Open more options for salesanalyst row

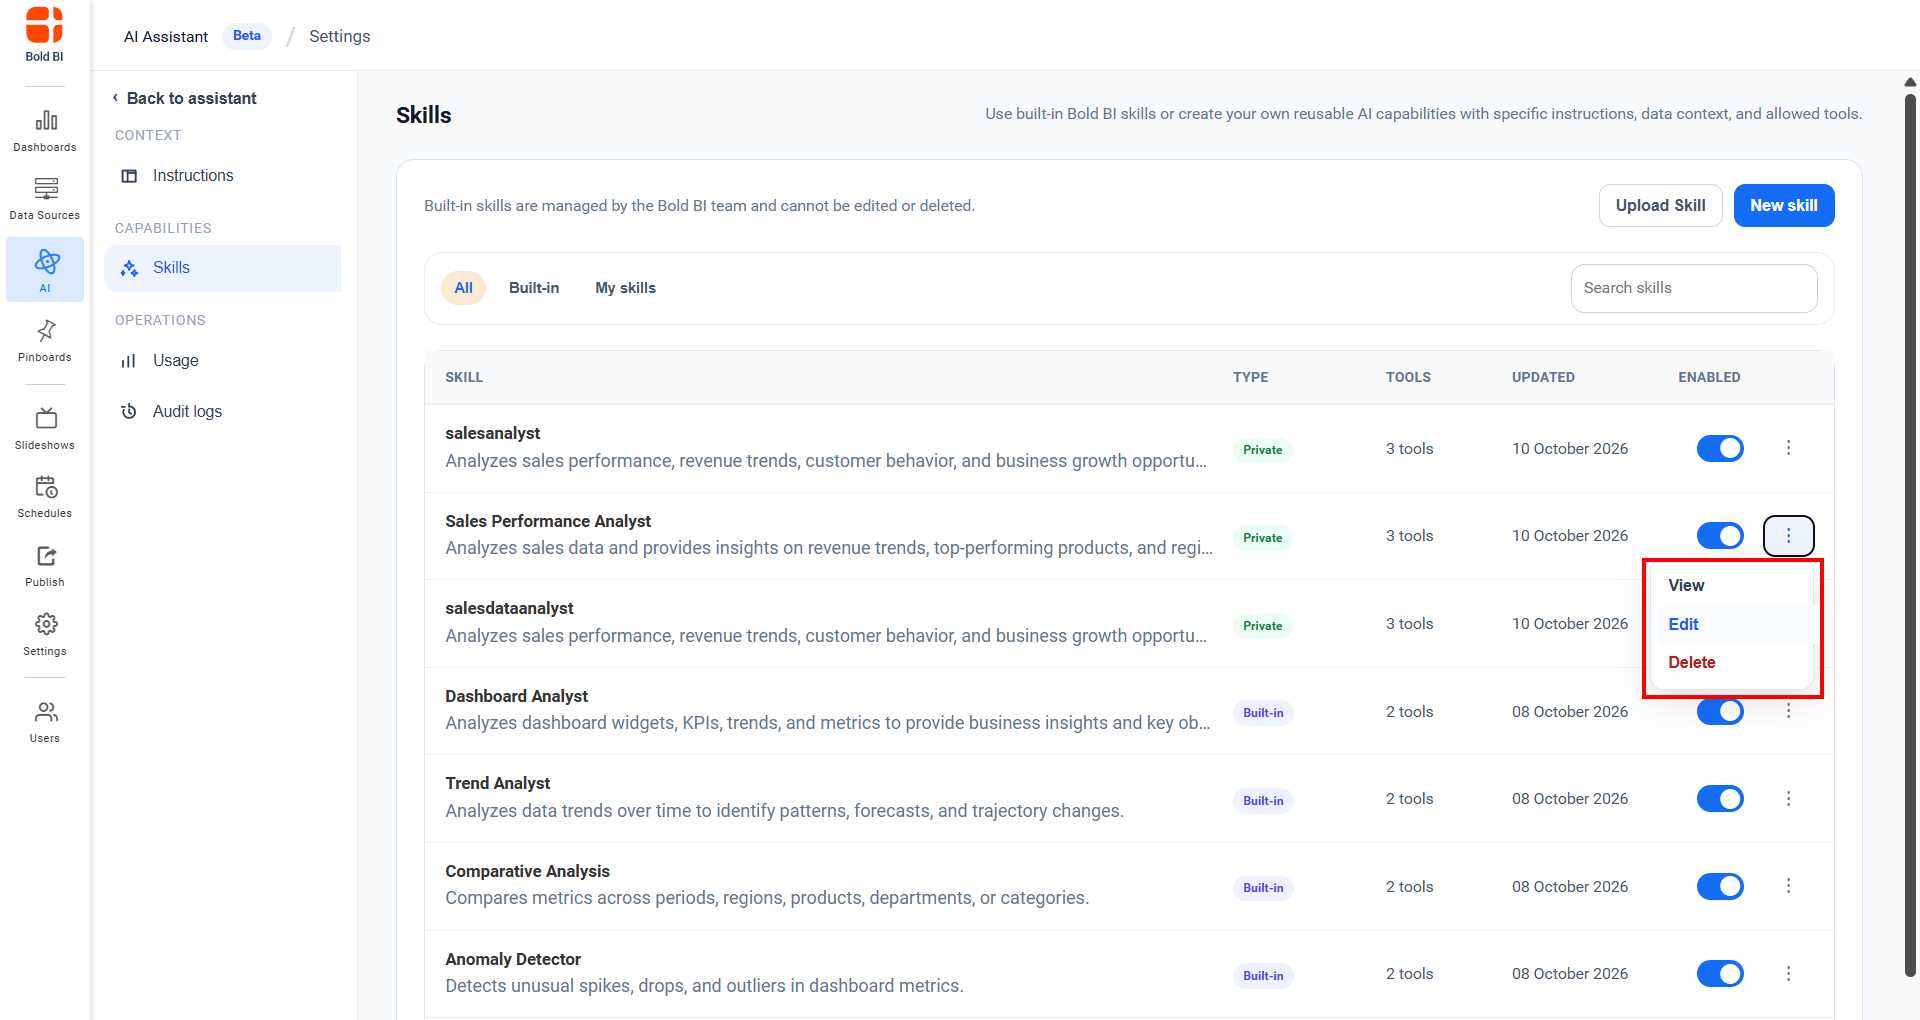(x=1788, y=448)
